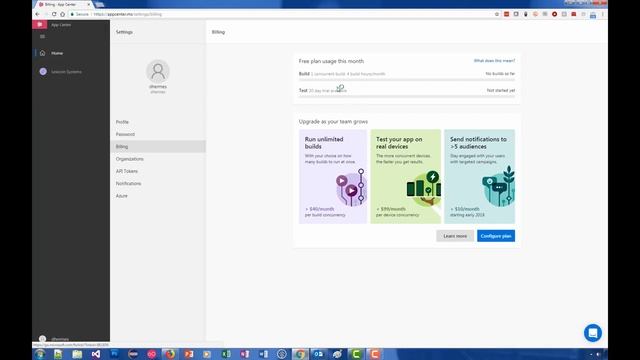Click the browser home icon

pos(62,14)
